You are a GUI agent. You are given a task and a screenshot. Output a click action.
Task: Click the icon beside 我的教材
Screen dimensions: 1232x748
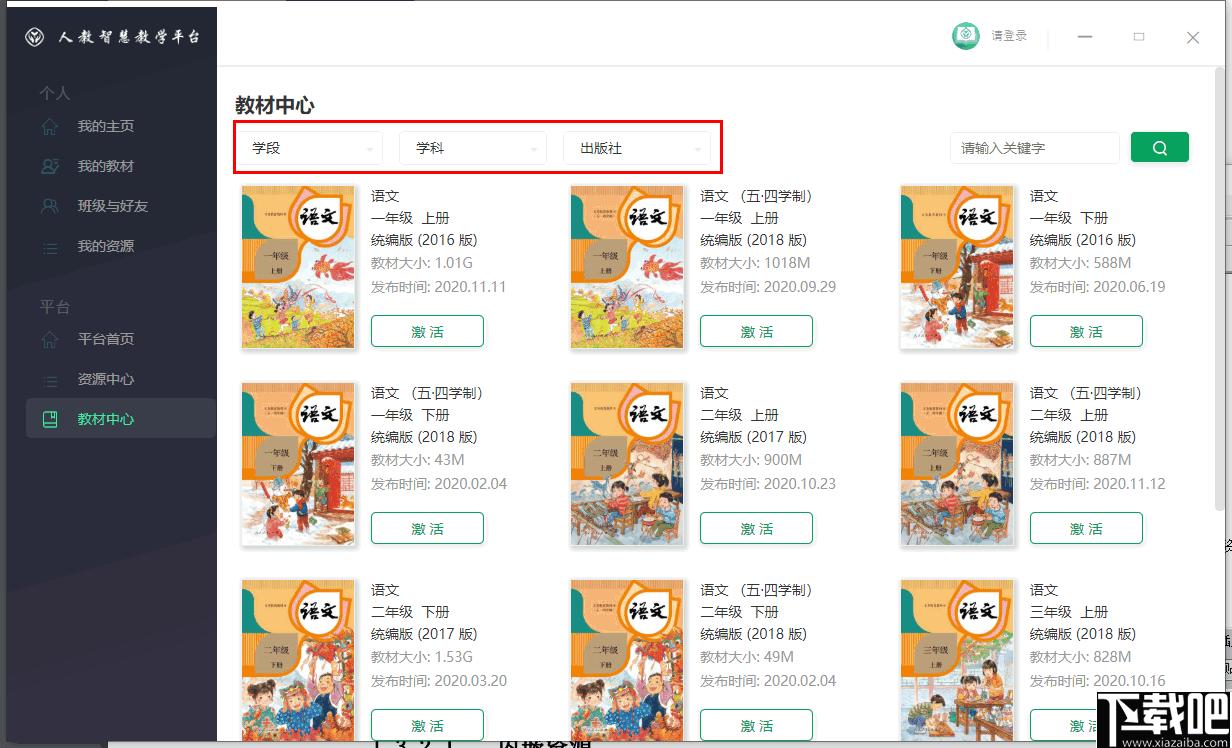coord(49,166)
